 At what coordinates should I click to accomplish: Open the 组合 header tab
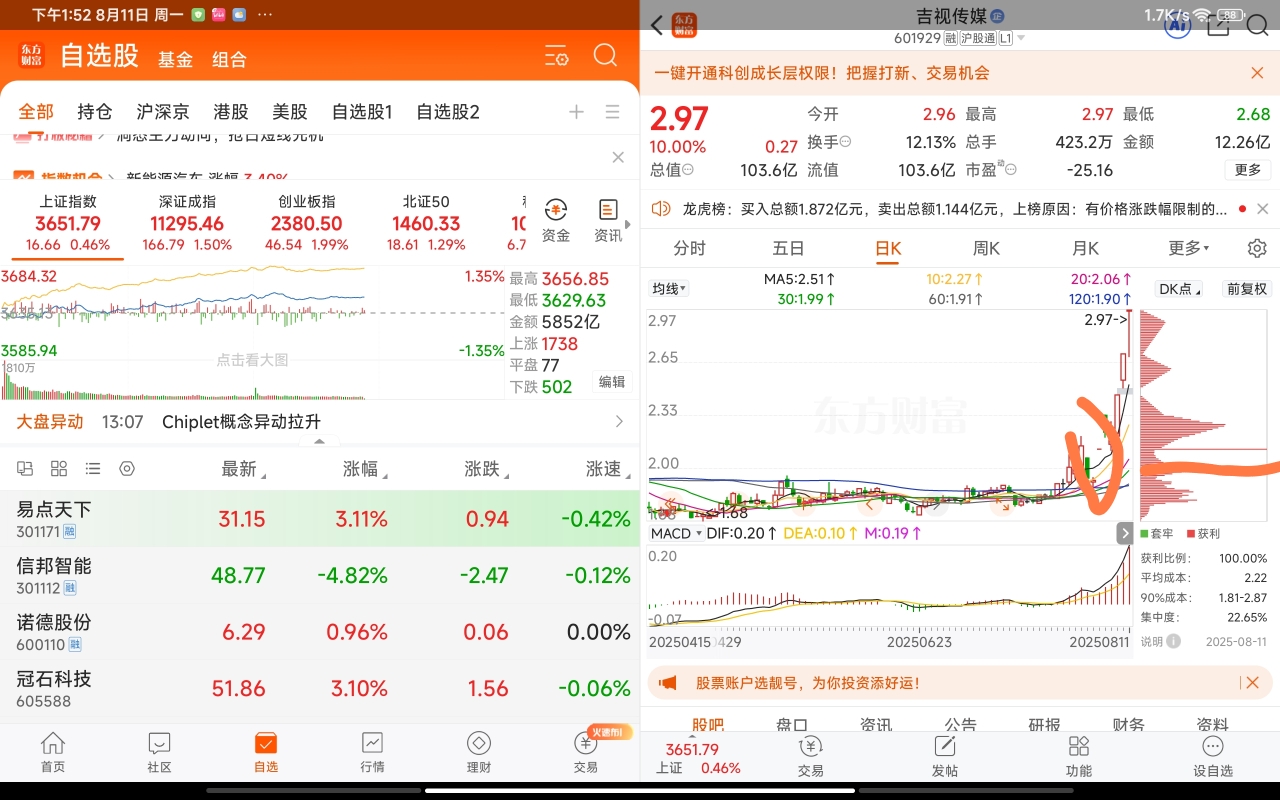[x=229, y=60]
